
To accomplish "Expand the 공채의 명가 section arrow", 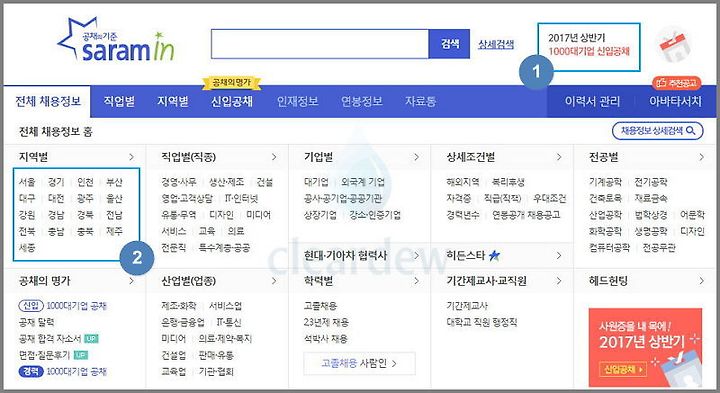I will pyautogui.click(x=132, y=281).
